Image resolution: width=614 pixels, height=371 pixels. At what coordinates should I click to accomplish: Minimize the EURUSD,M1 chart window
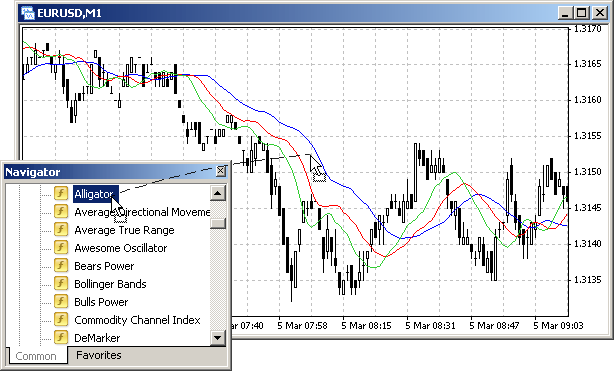tap(565, 13)
